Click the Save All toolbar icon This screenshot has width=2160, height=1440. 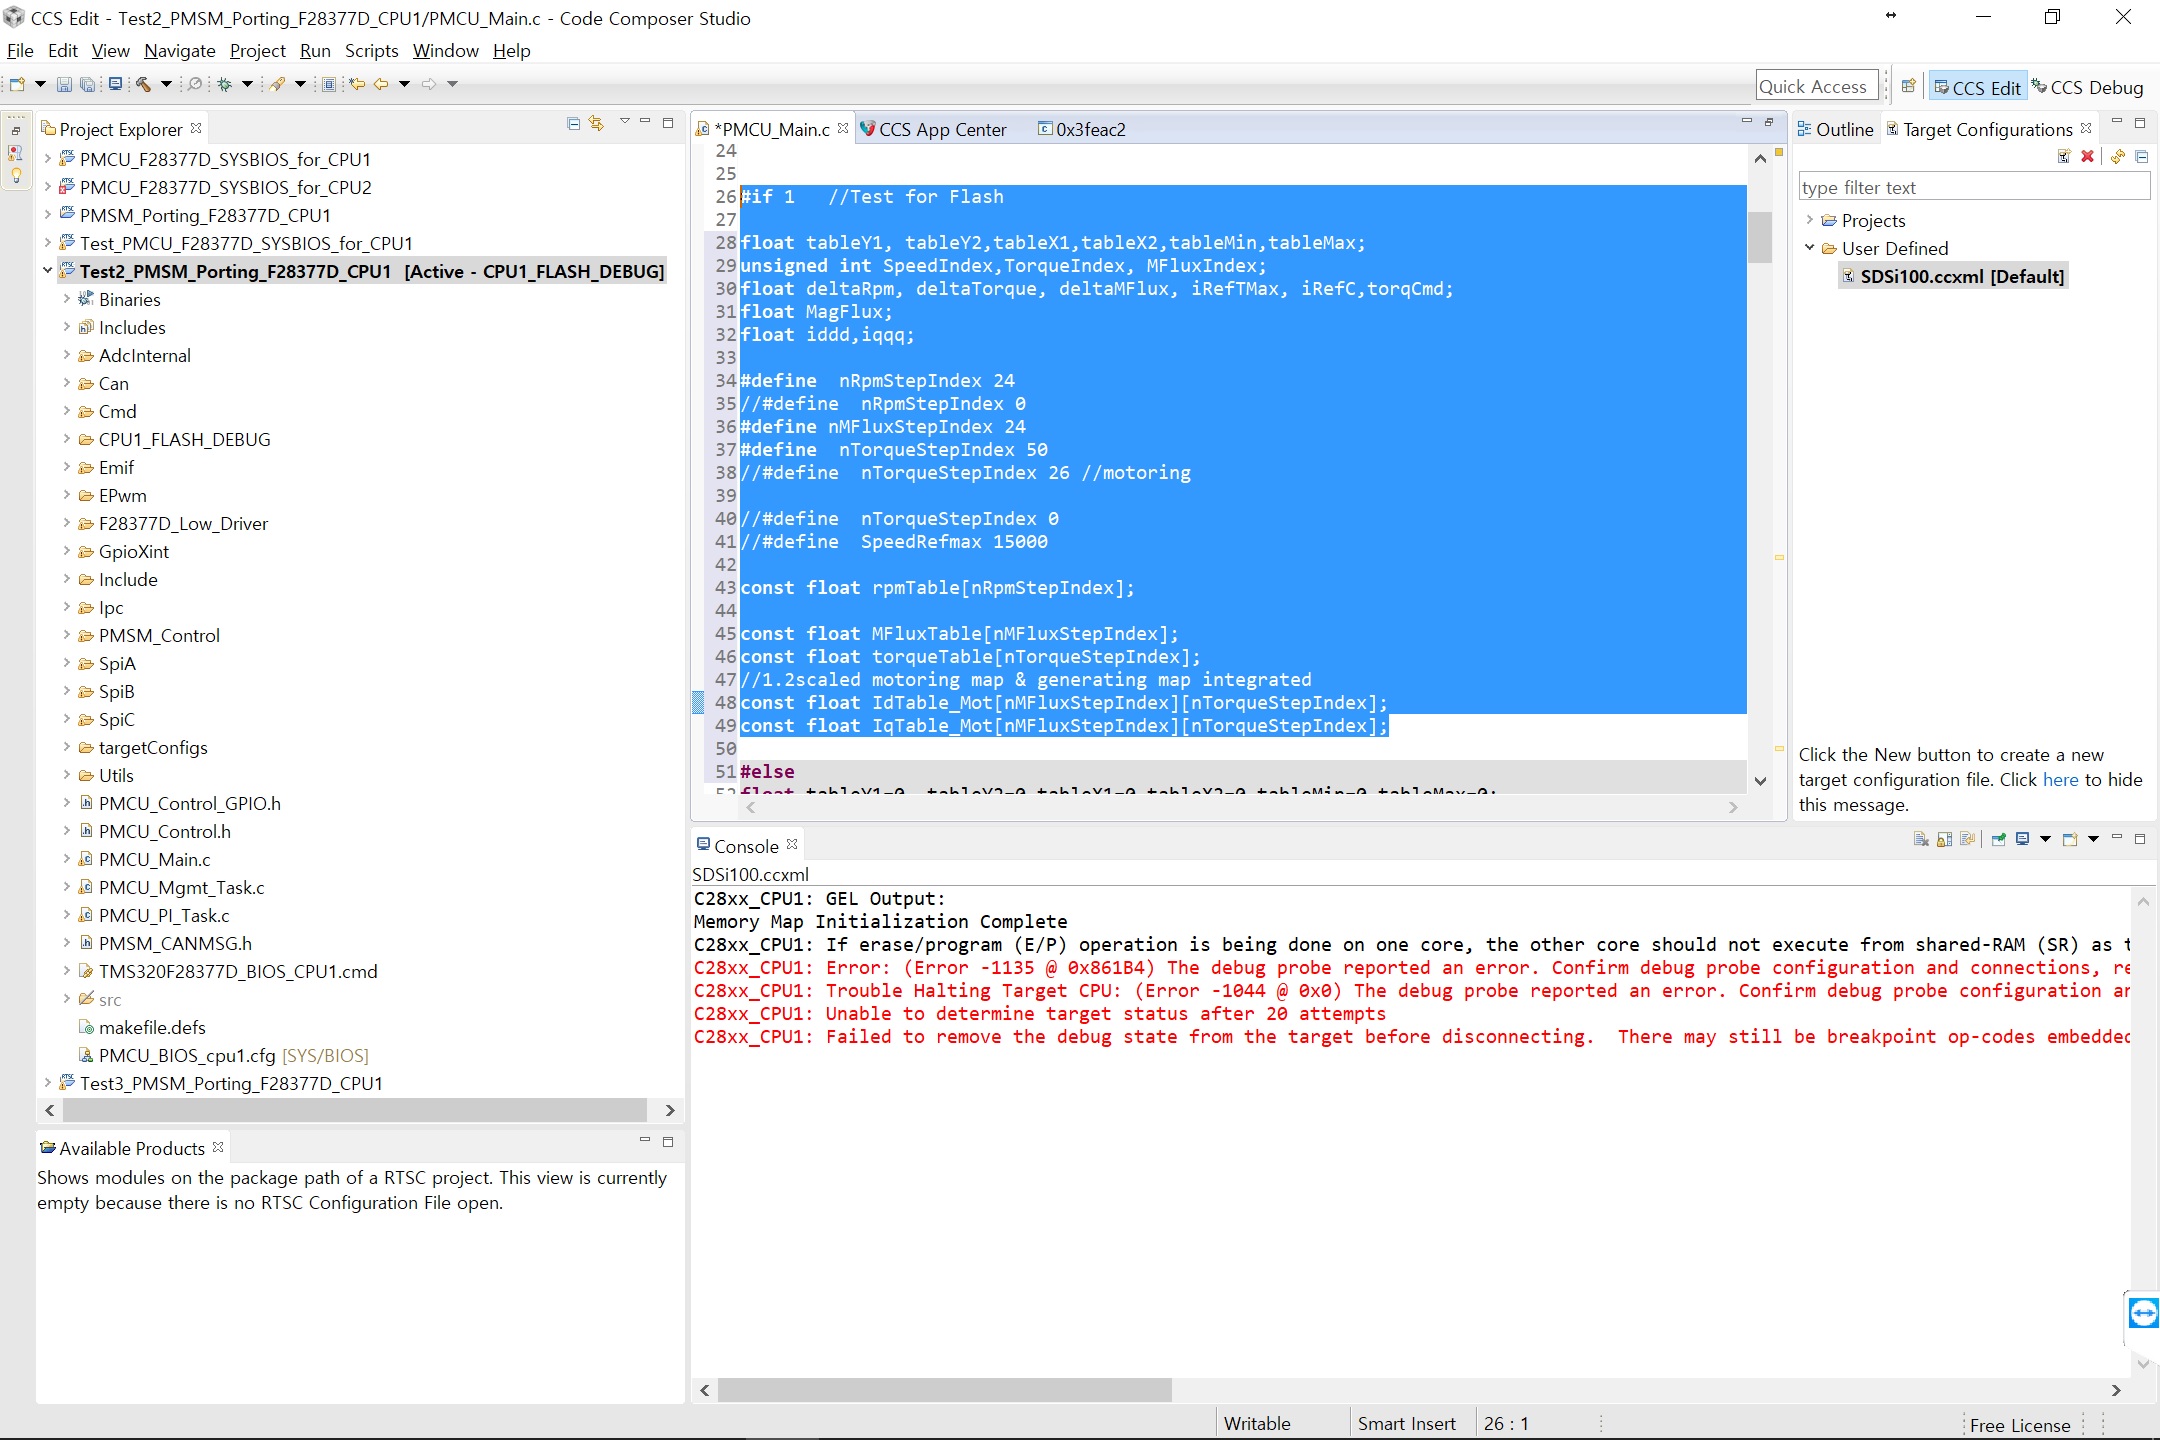tap(87, 84)
